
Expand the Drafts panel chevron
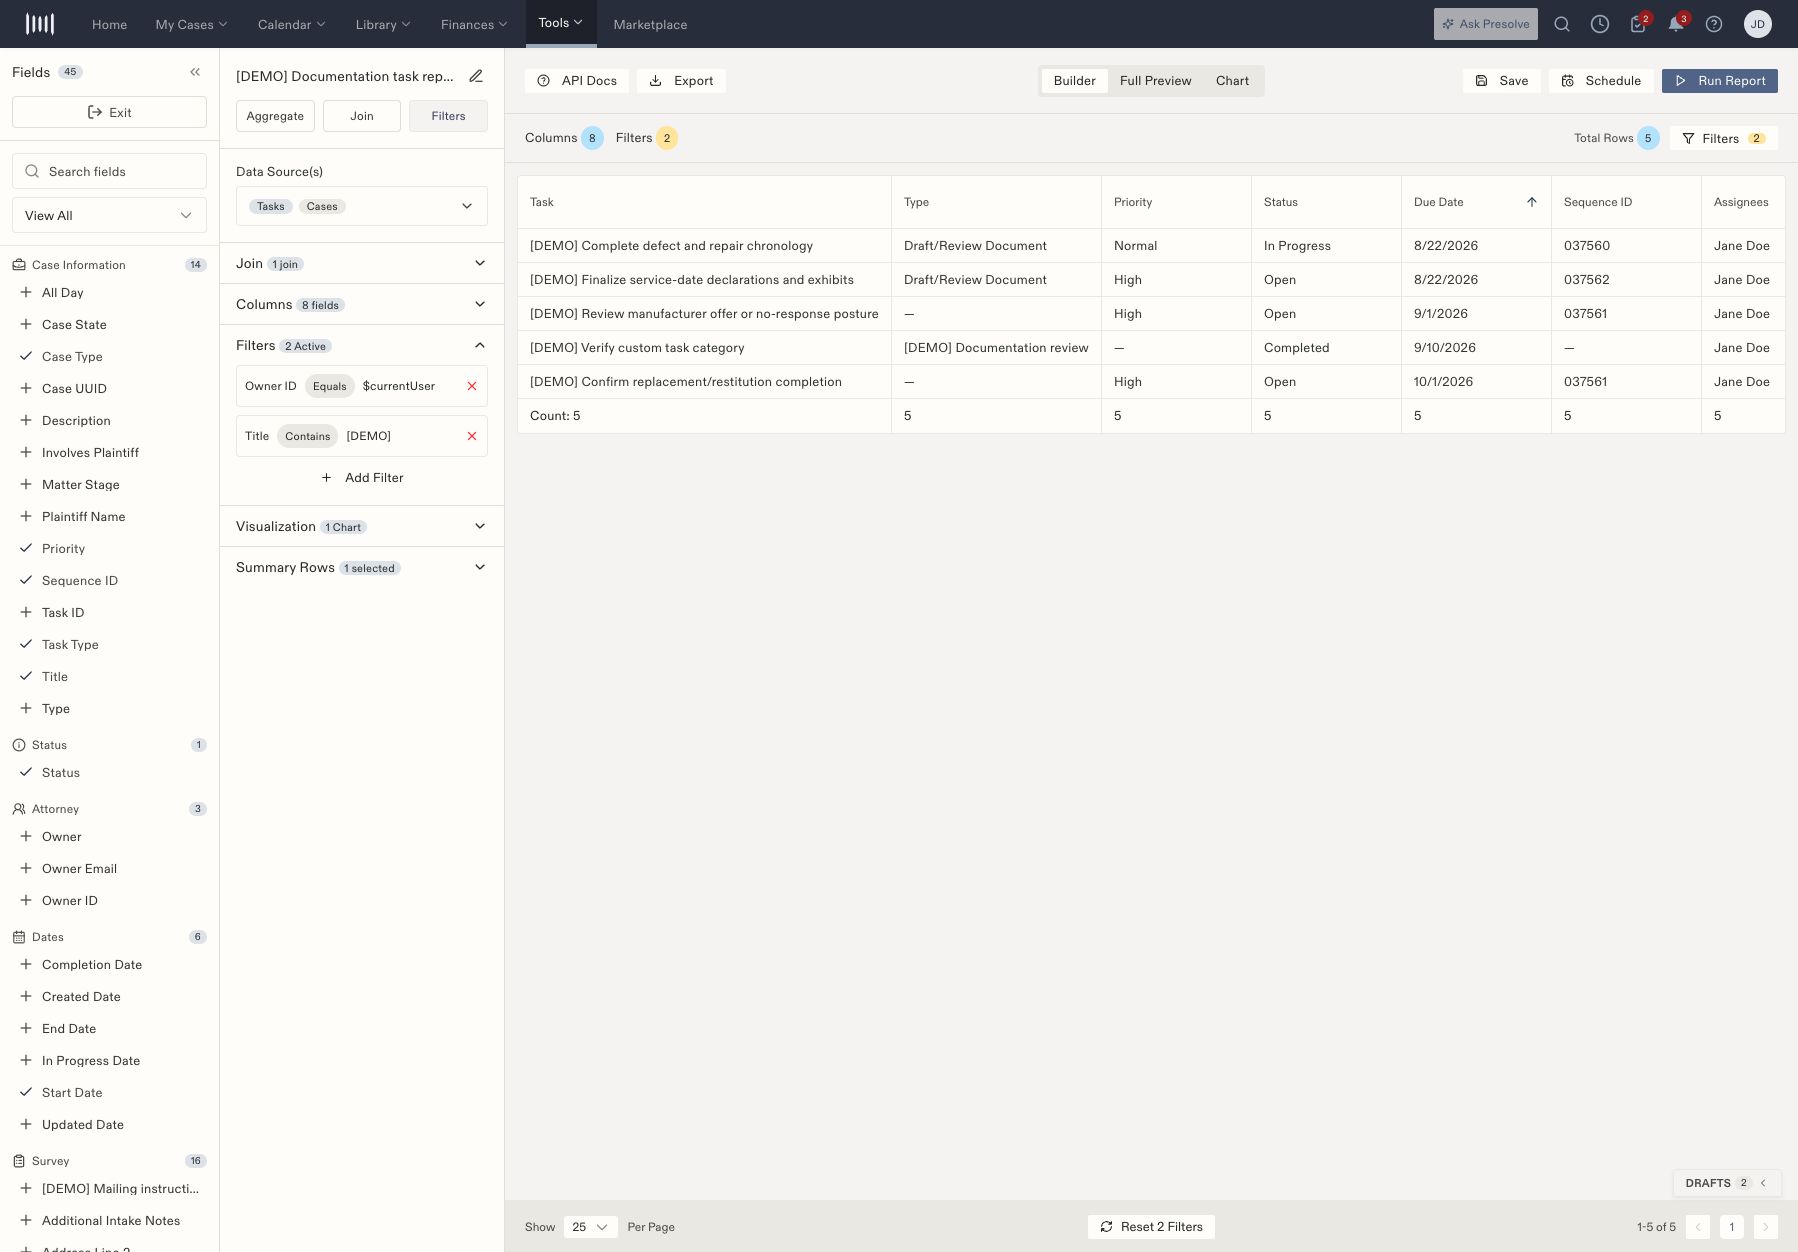coord(1764,1183)
